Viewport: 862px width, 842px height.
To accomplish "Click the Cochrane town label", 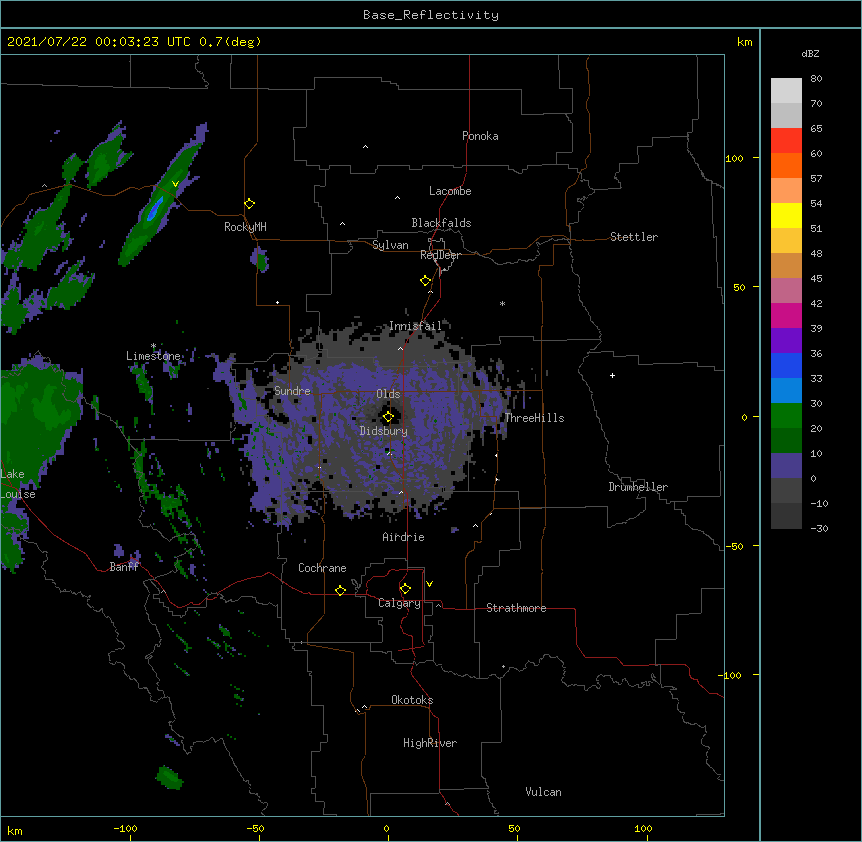I will point(322,568).
